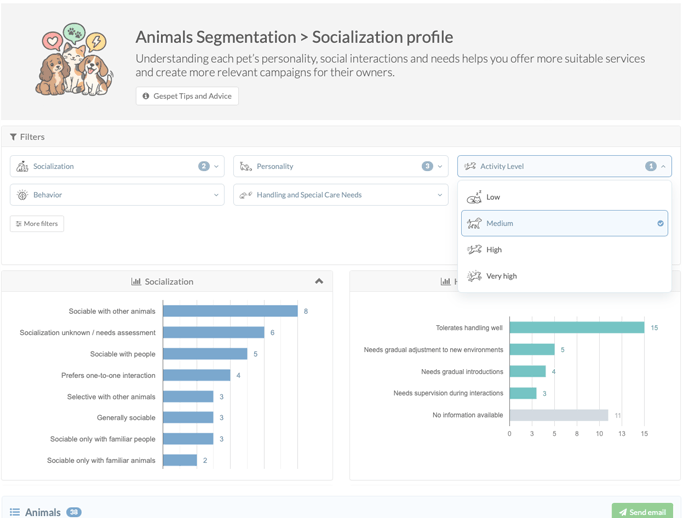Click the list icon beside Animals heading
The height and width of the screenshot is (518, 682).
pyautogui.click(x=15, y=512)
